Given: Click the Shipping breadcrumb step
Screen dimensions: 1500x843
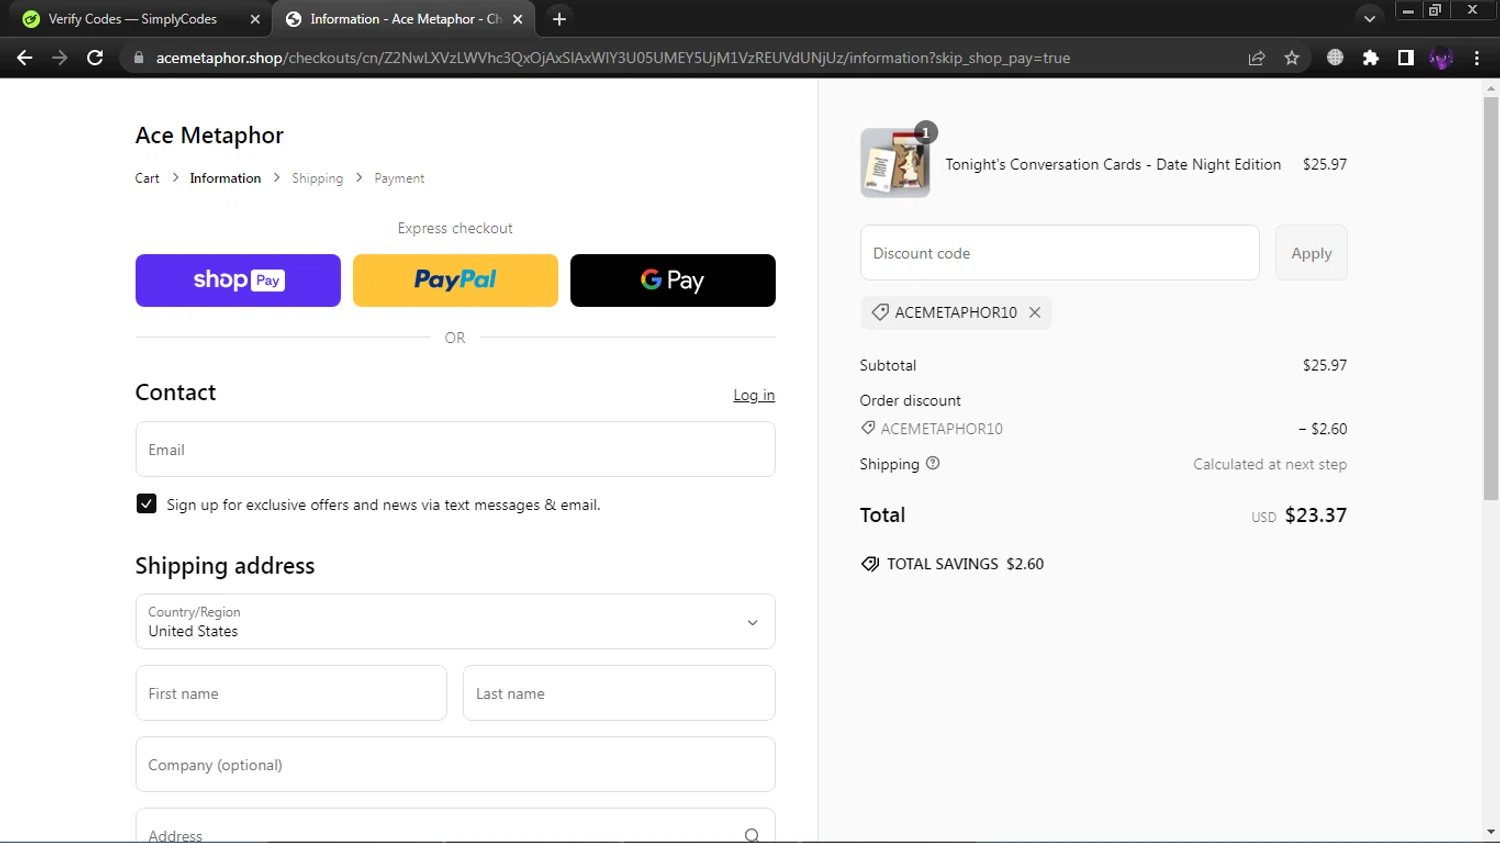Looking at the screenshot, I should [x=317, y=178].
